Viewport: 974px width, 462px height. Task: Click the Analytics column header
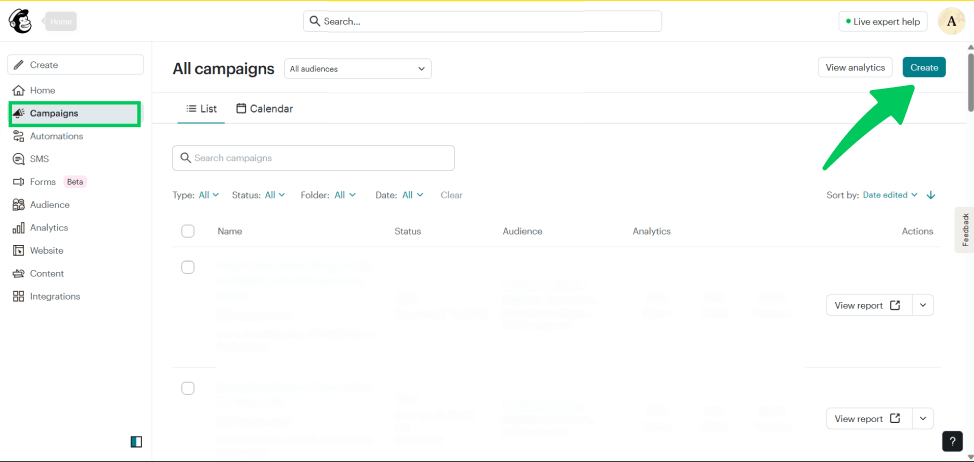coord(652,231)
